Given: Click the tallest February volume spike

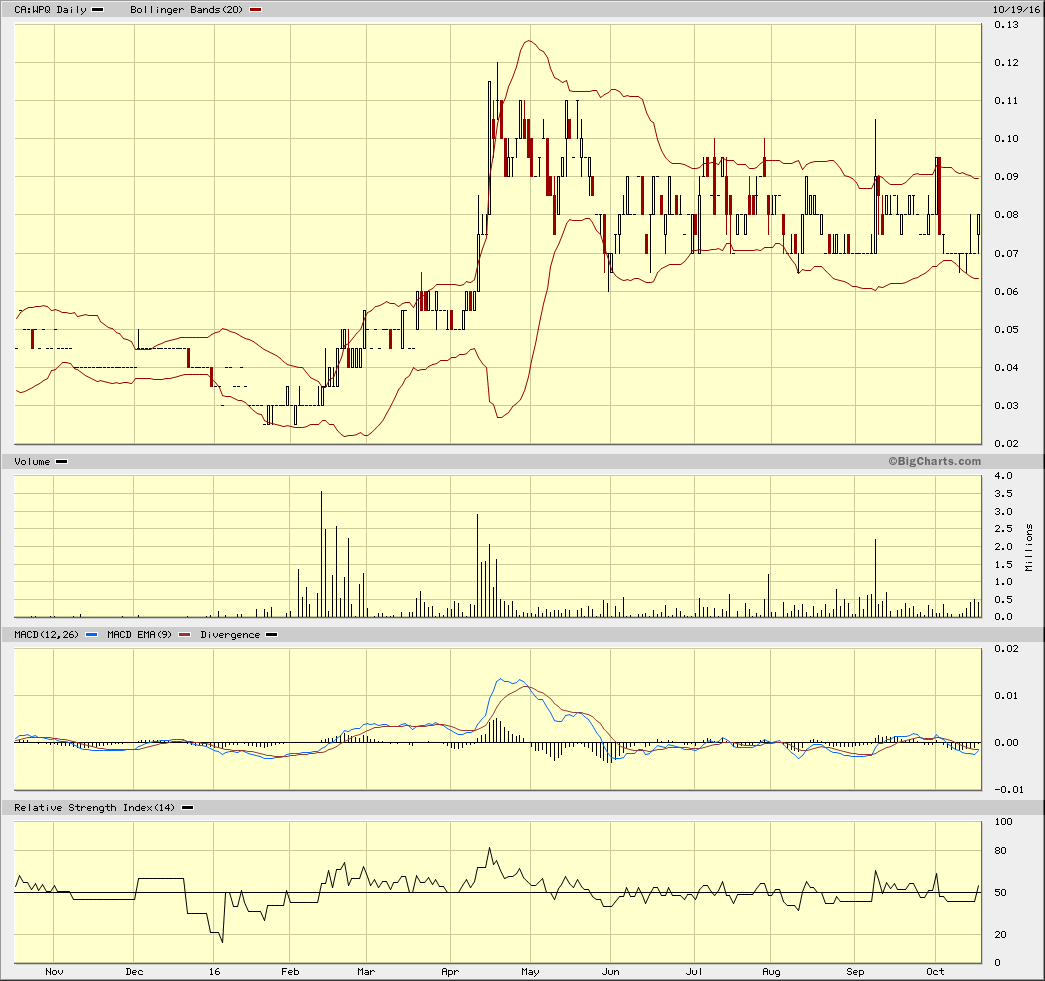Looking at the screenshot, I should tap(321, 553).
